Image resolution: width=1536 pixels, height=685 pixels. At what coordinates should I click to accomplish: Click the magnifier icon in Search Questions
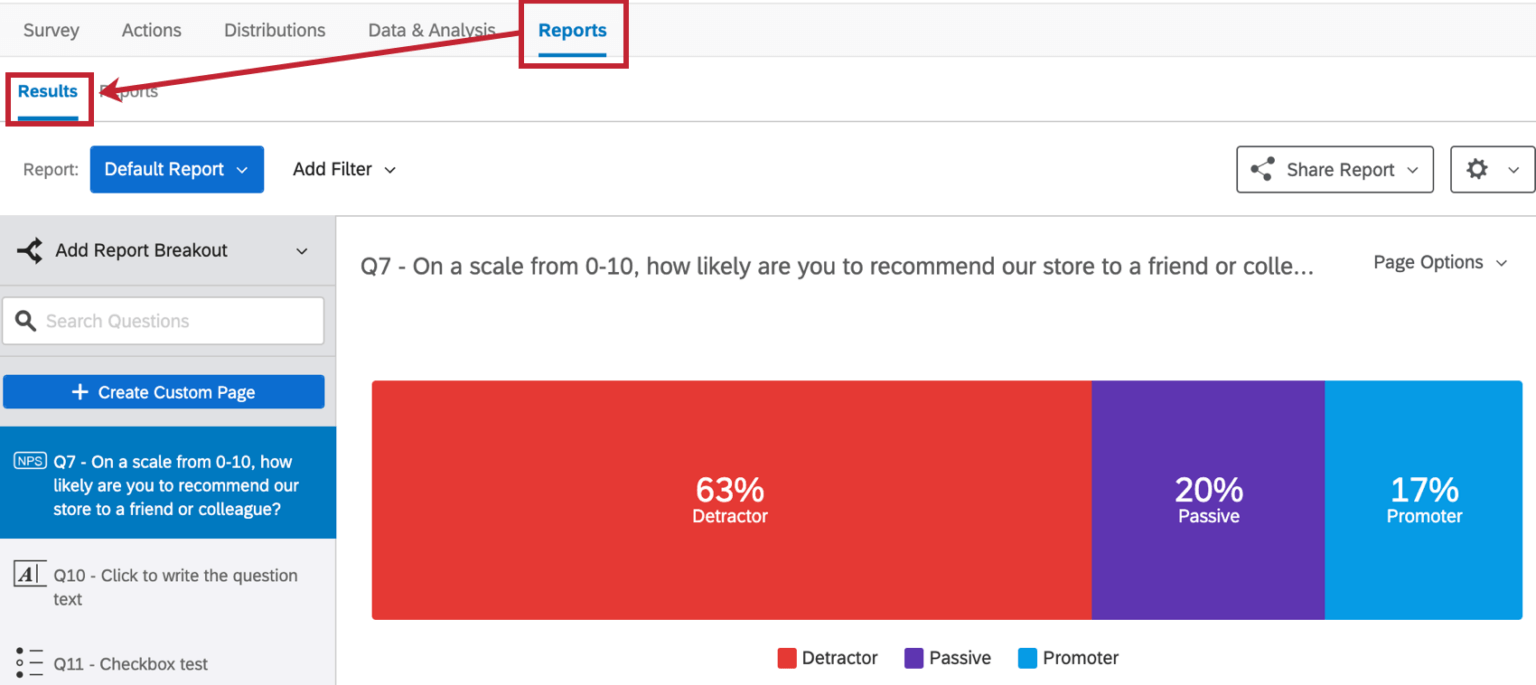click(26, 320)
